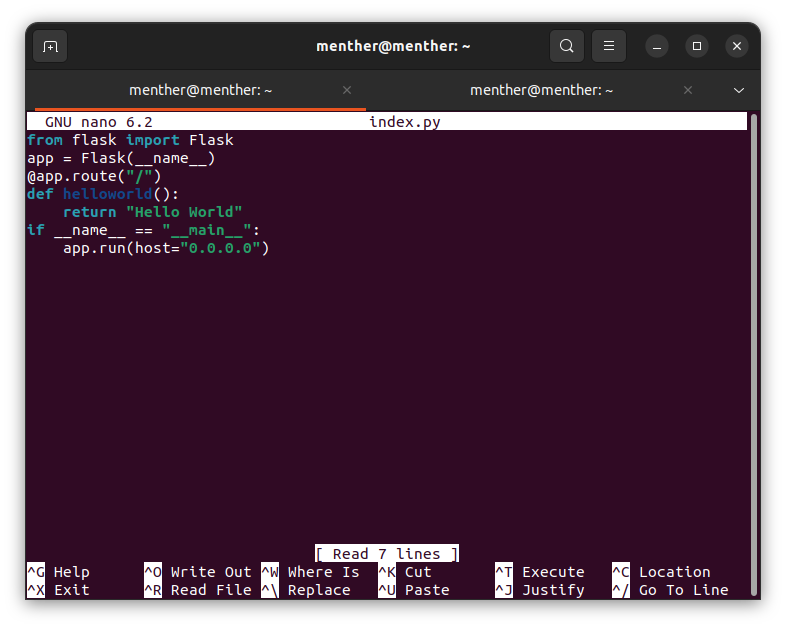Maximize the terminal window

pyautogui.click(x=697, y=46)
